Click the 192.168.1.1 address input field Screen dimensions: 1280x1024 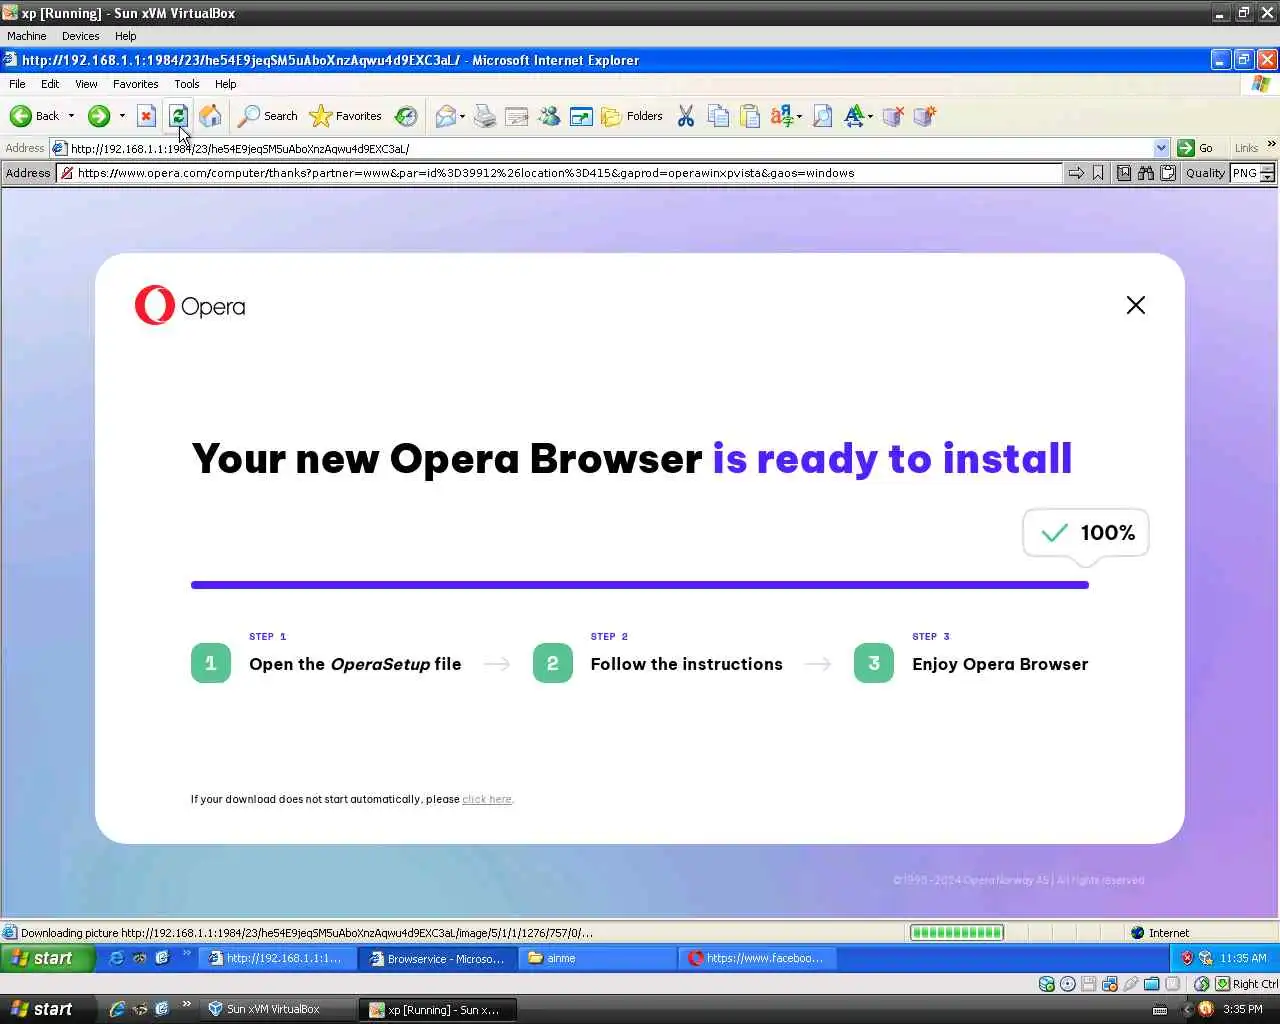610,148
